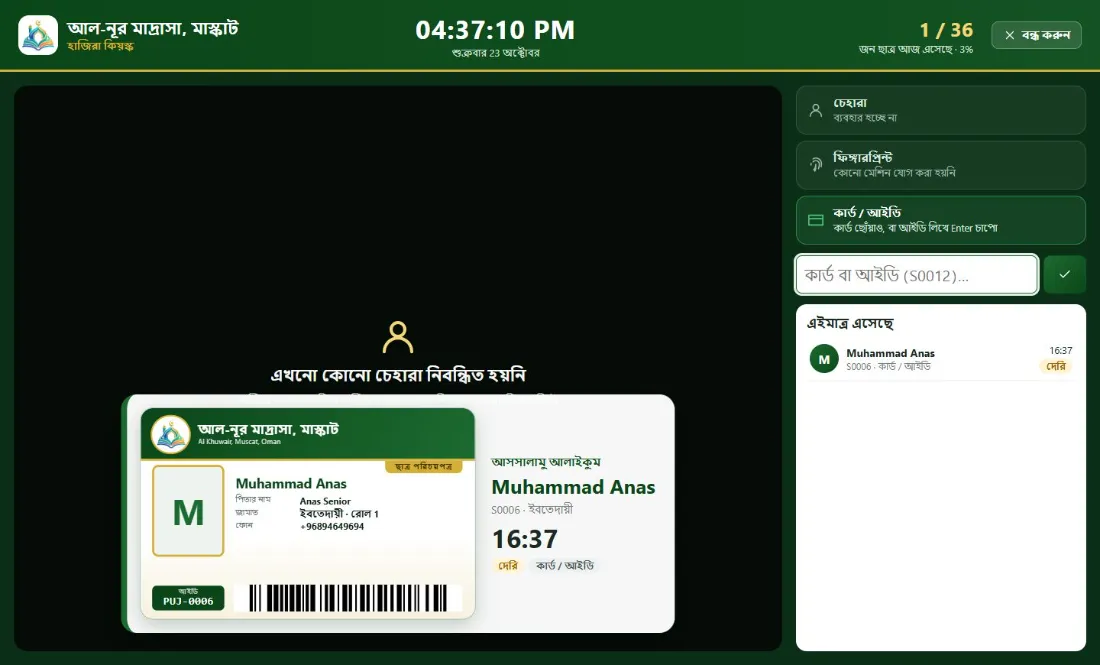This screenshot has width=1100, height=665.
Task: Click the barcode on the student ID card
Action: click(348, 598)
